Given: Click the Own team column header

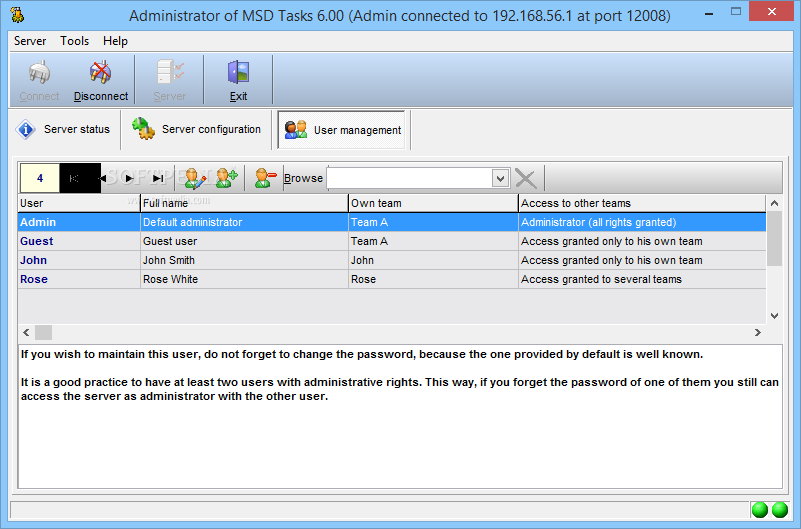Looking at the screenshot, I should click(433, 203).
